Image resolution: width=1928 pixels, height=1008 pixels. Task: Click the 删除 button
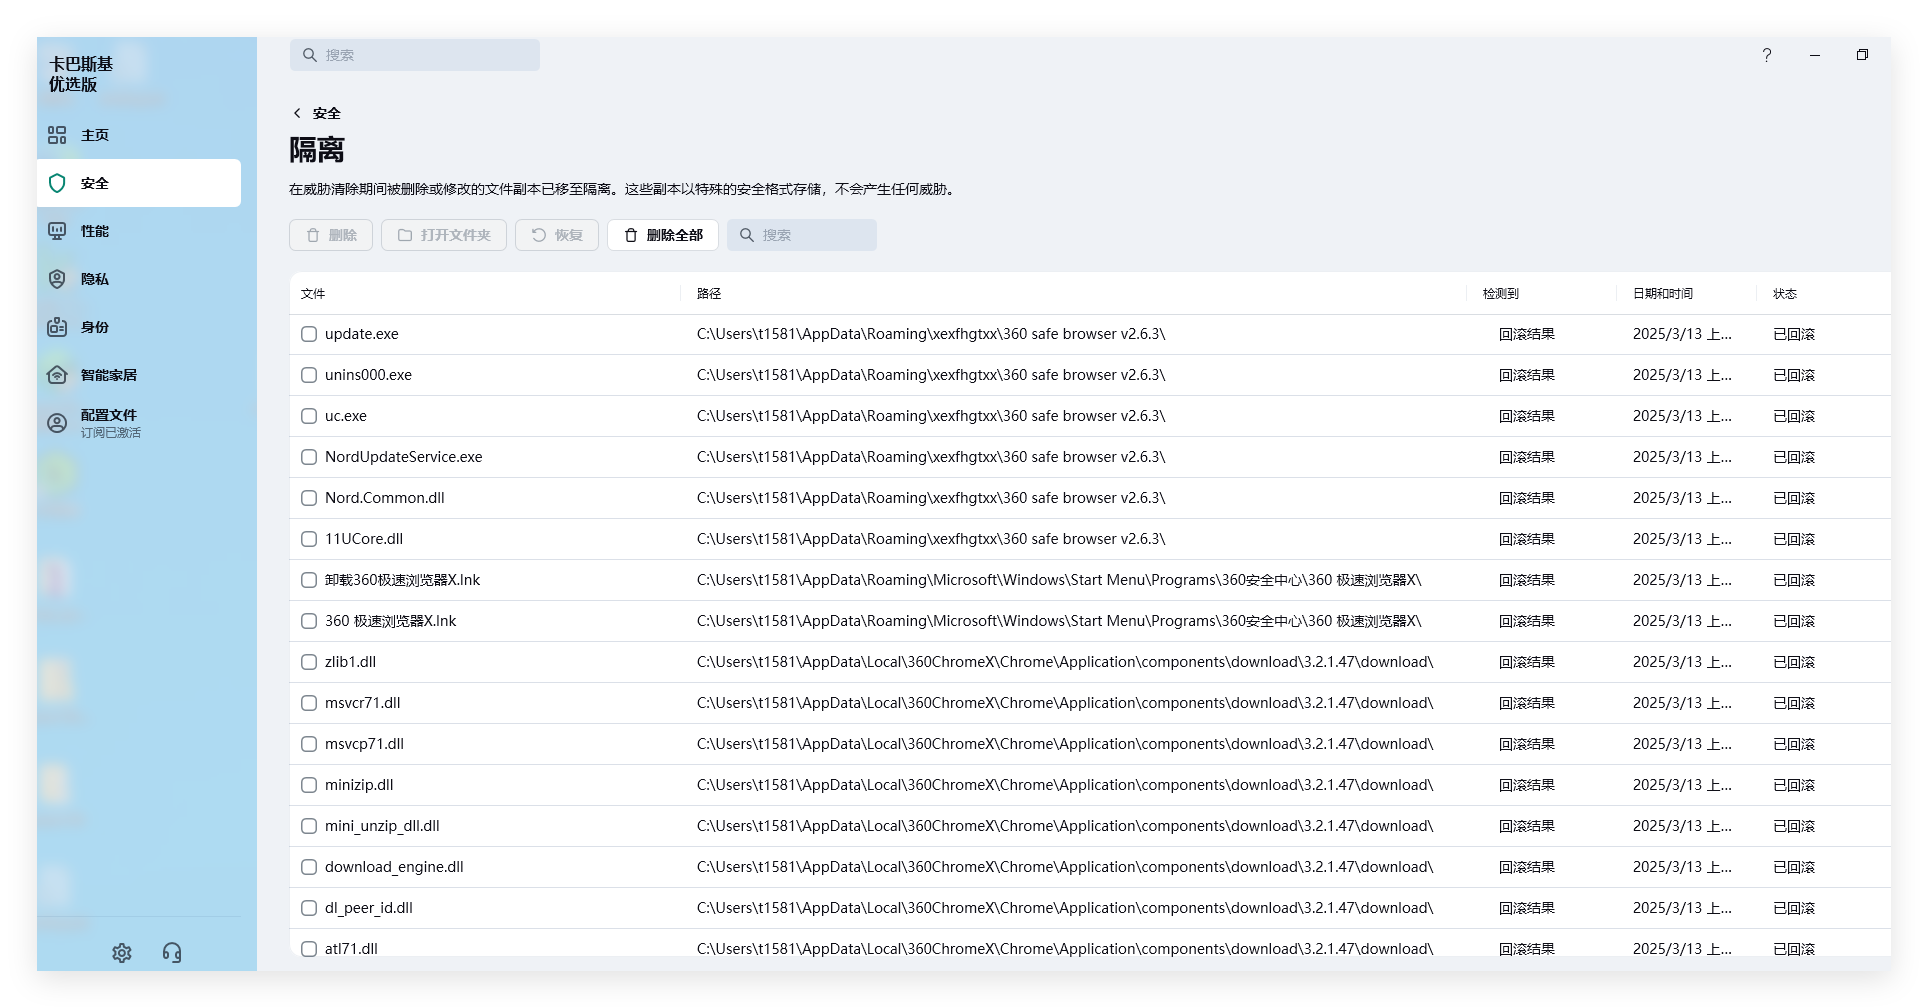click(331, 235)
